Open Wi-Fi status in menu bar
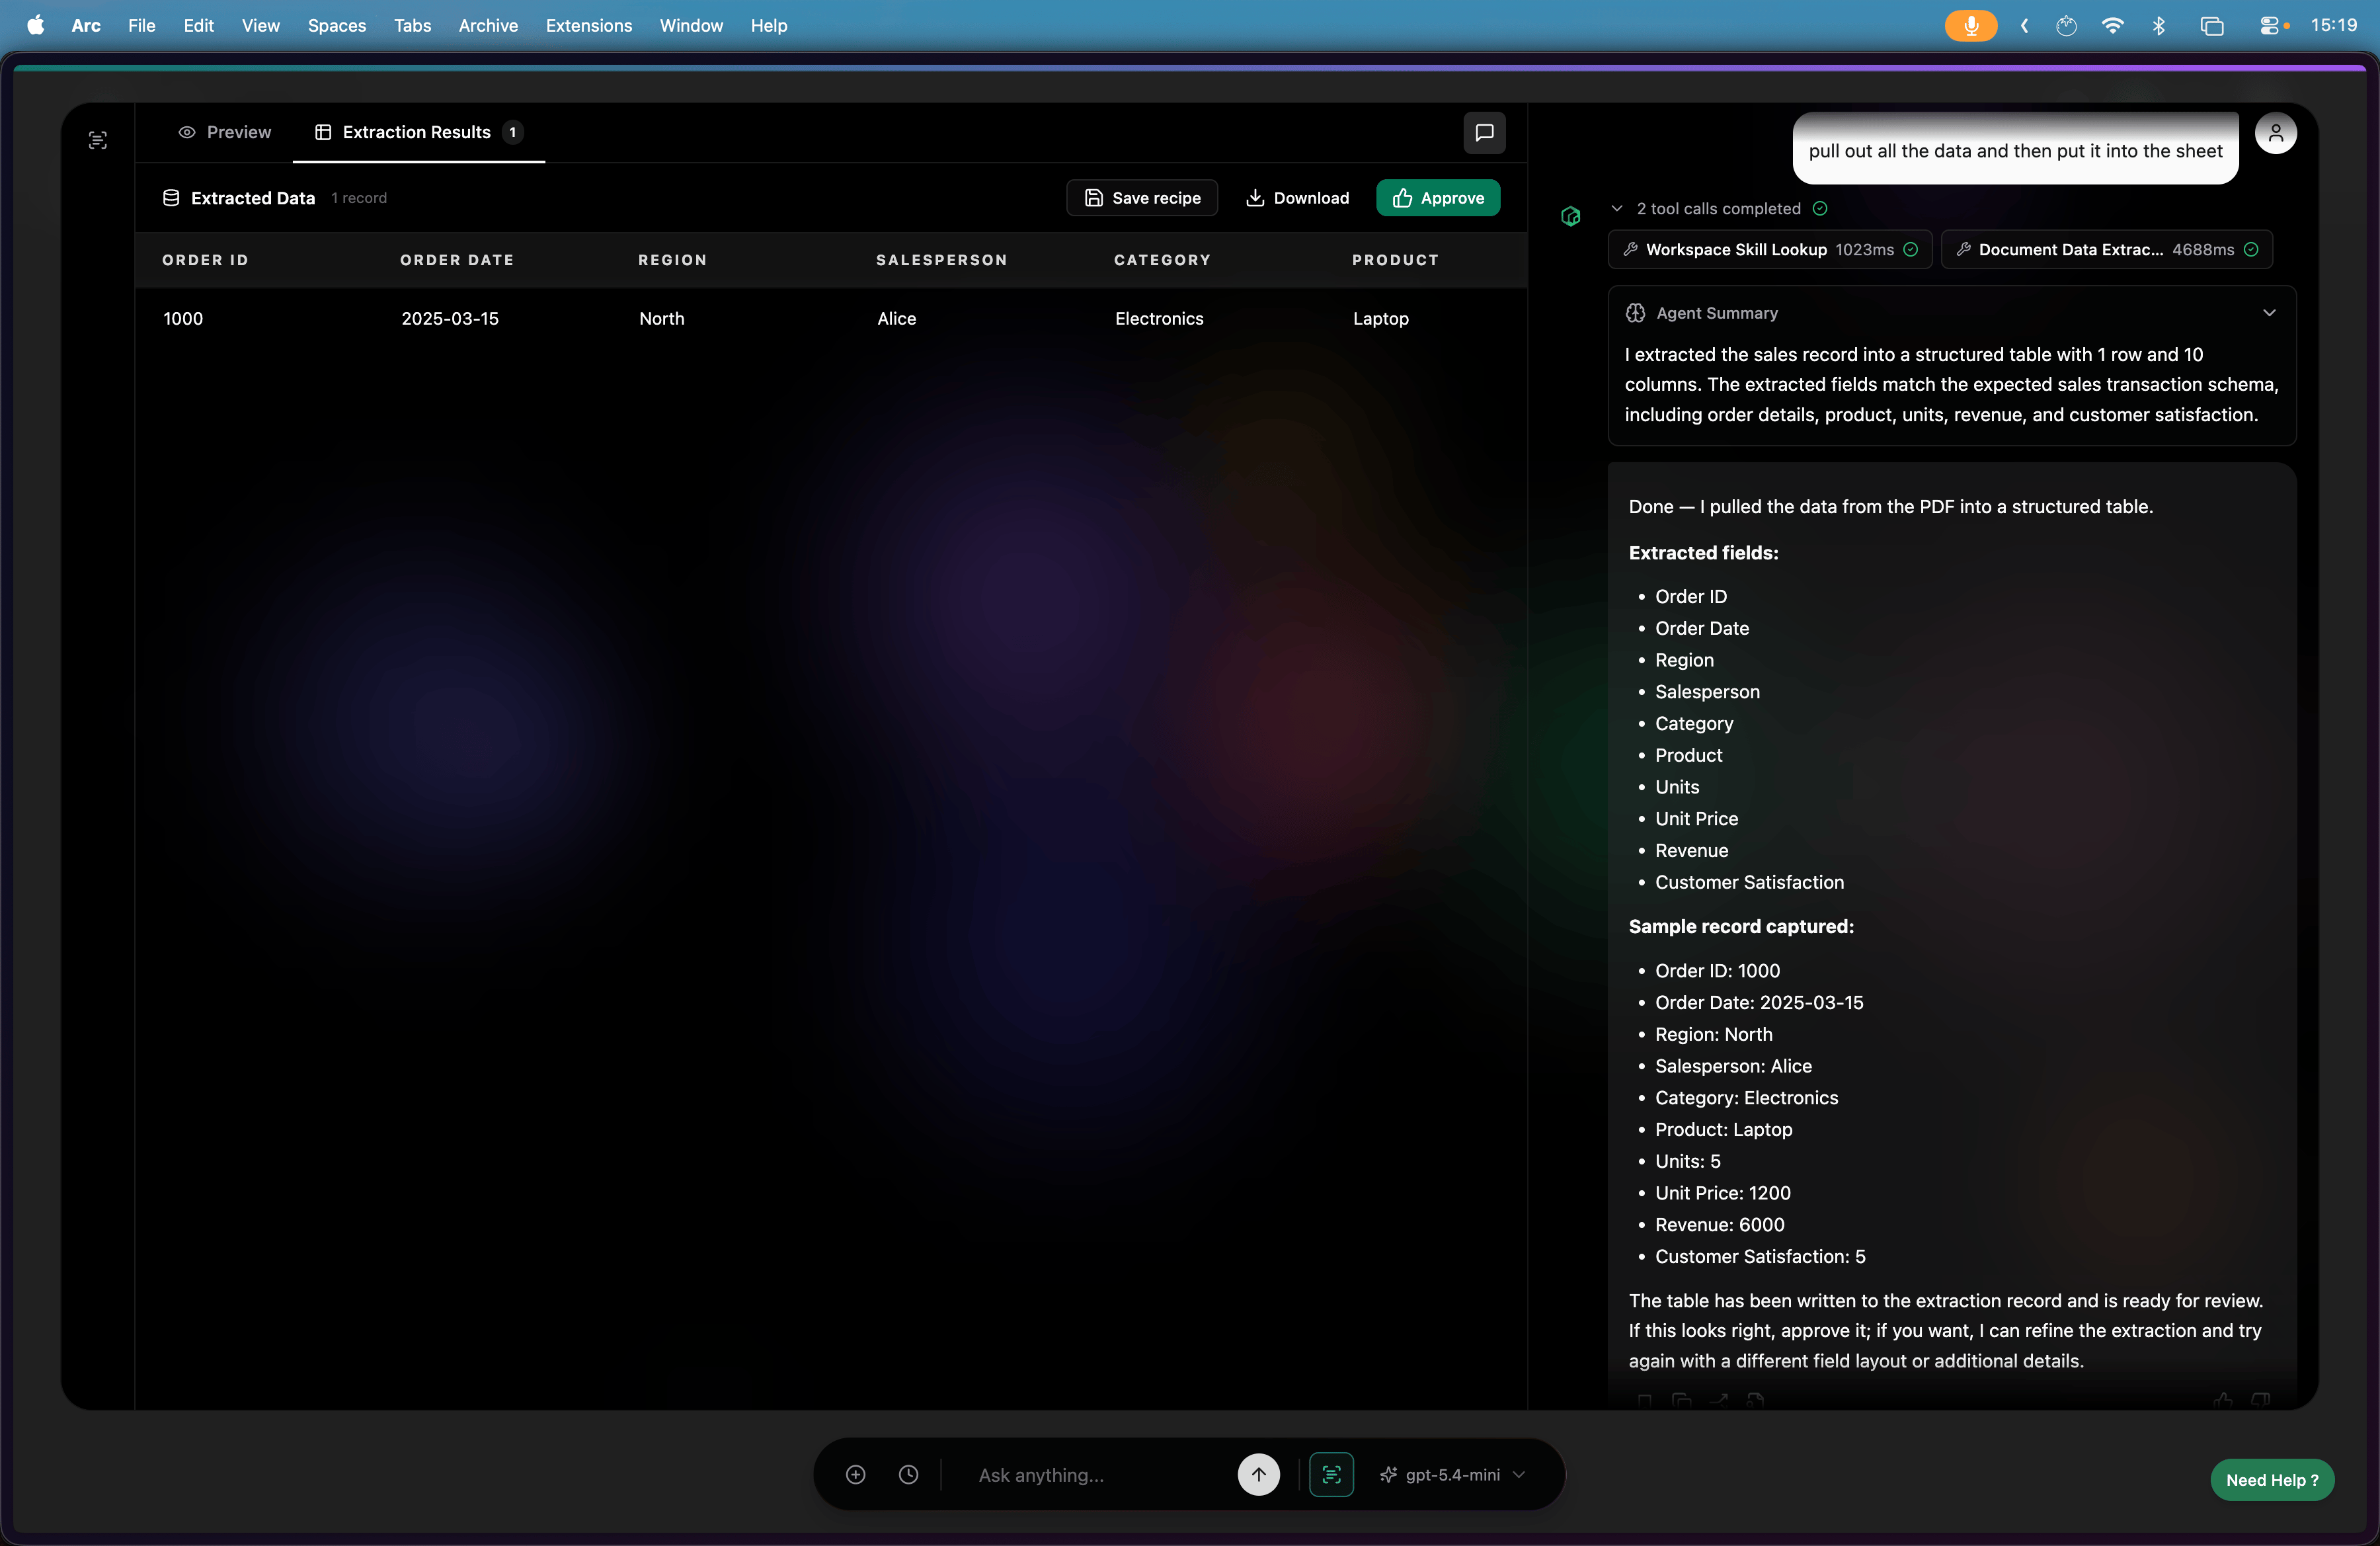This screenshot has height=1546, width=2380. [2112, 25]
